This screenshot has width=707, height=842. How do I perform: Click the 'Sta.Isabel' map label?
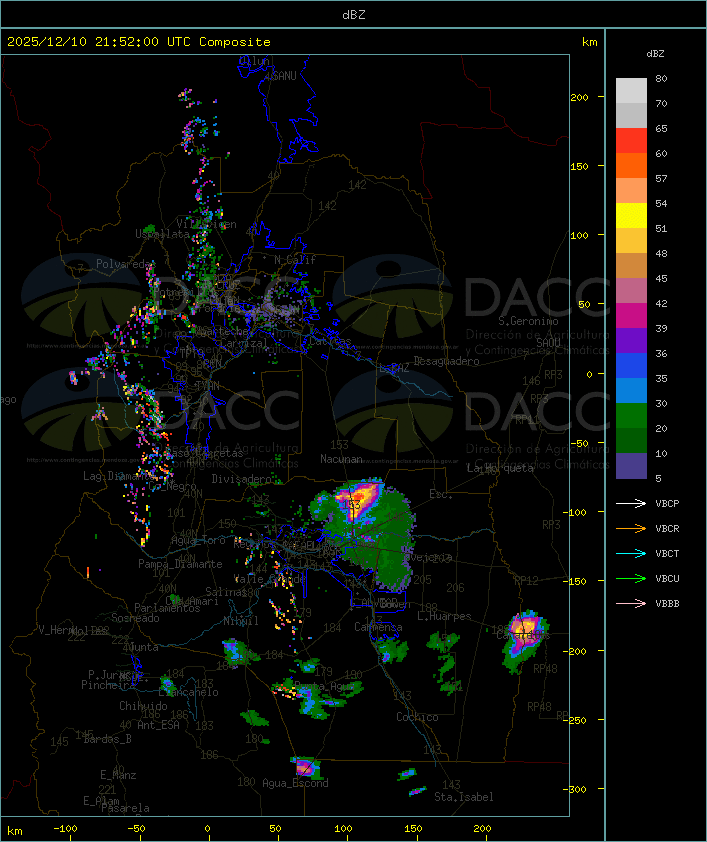point(464,797)
